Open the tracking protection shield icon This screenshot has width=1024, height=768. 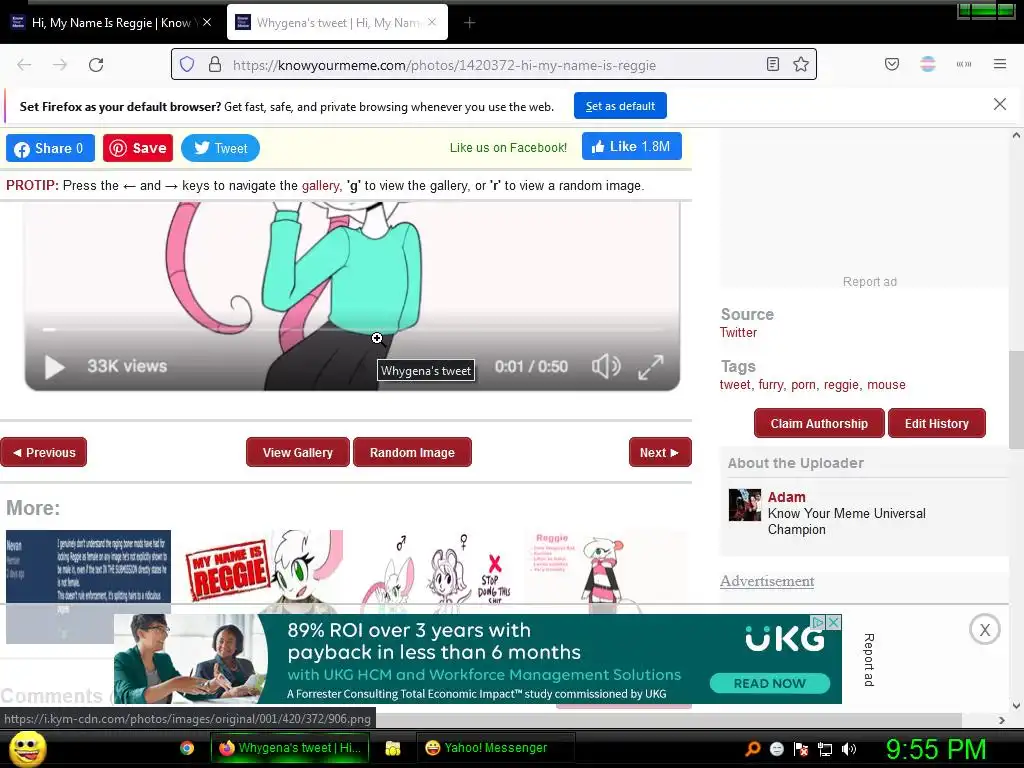point(187,65)
